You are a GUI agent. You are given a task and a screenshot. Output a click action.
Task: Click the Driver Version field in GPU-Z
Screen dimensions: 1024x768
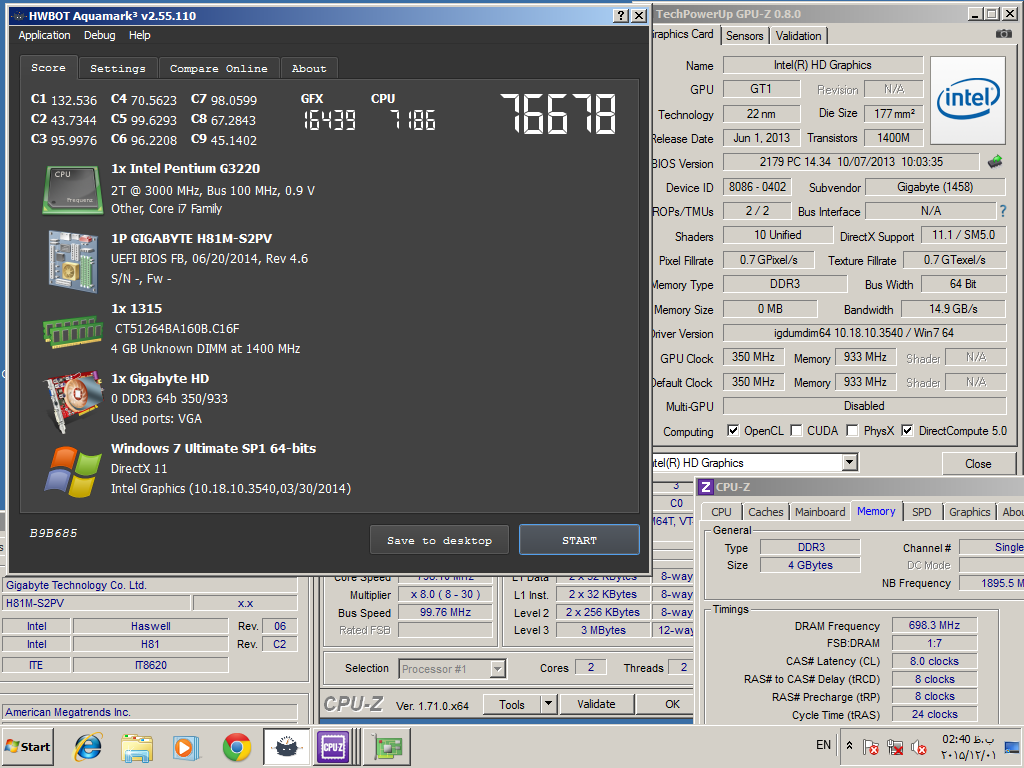863,332
